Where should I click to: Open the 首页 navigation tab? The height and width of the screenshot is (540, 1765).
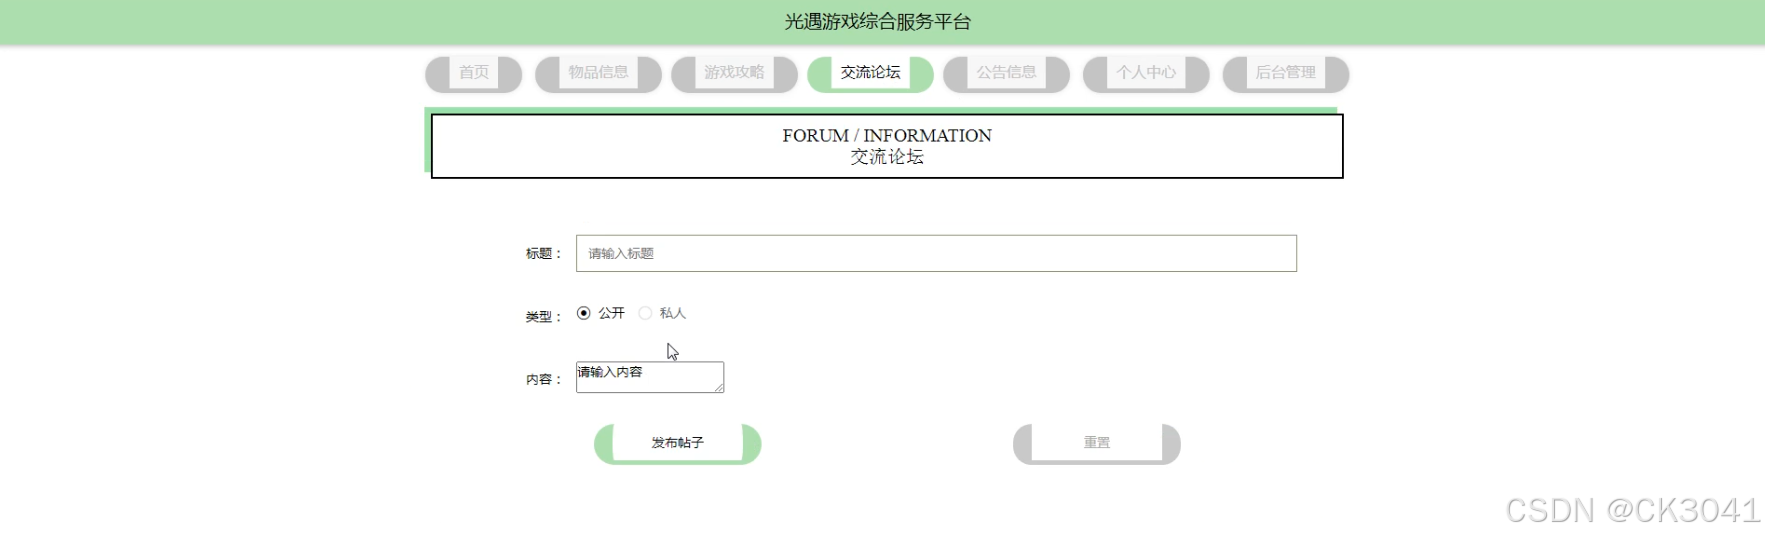(x=473, y=73)
